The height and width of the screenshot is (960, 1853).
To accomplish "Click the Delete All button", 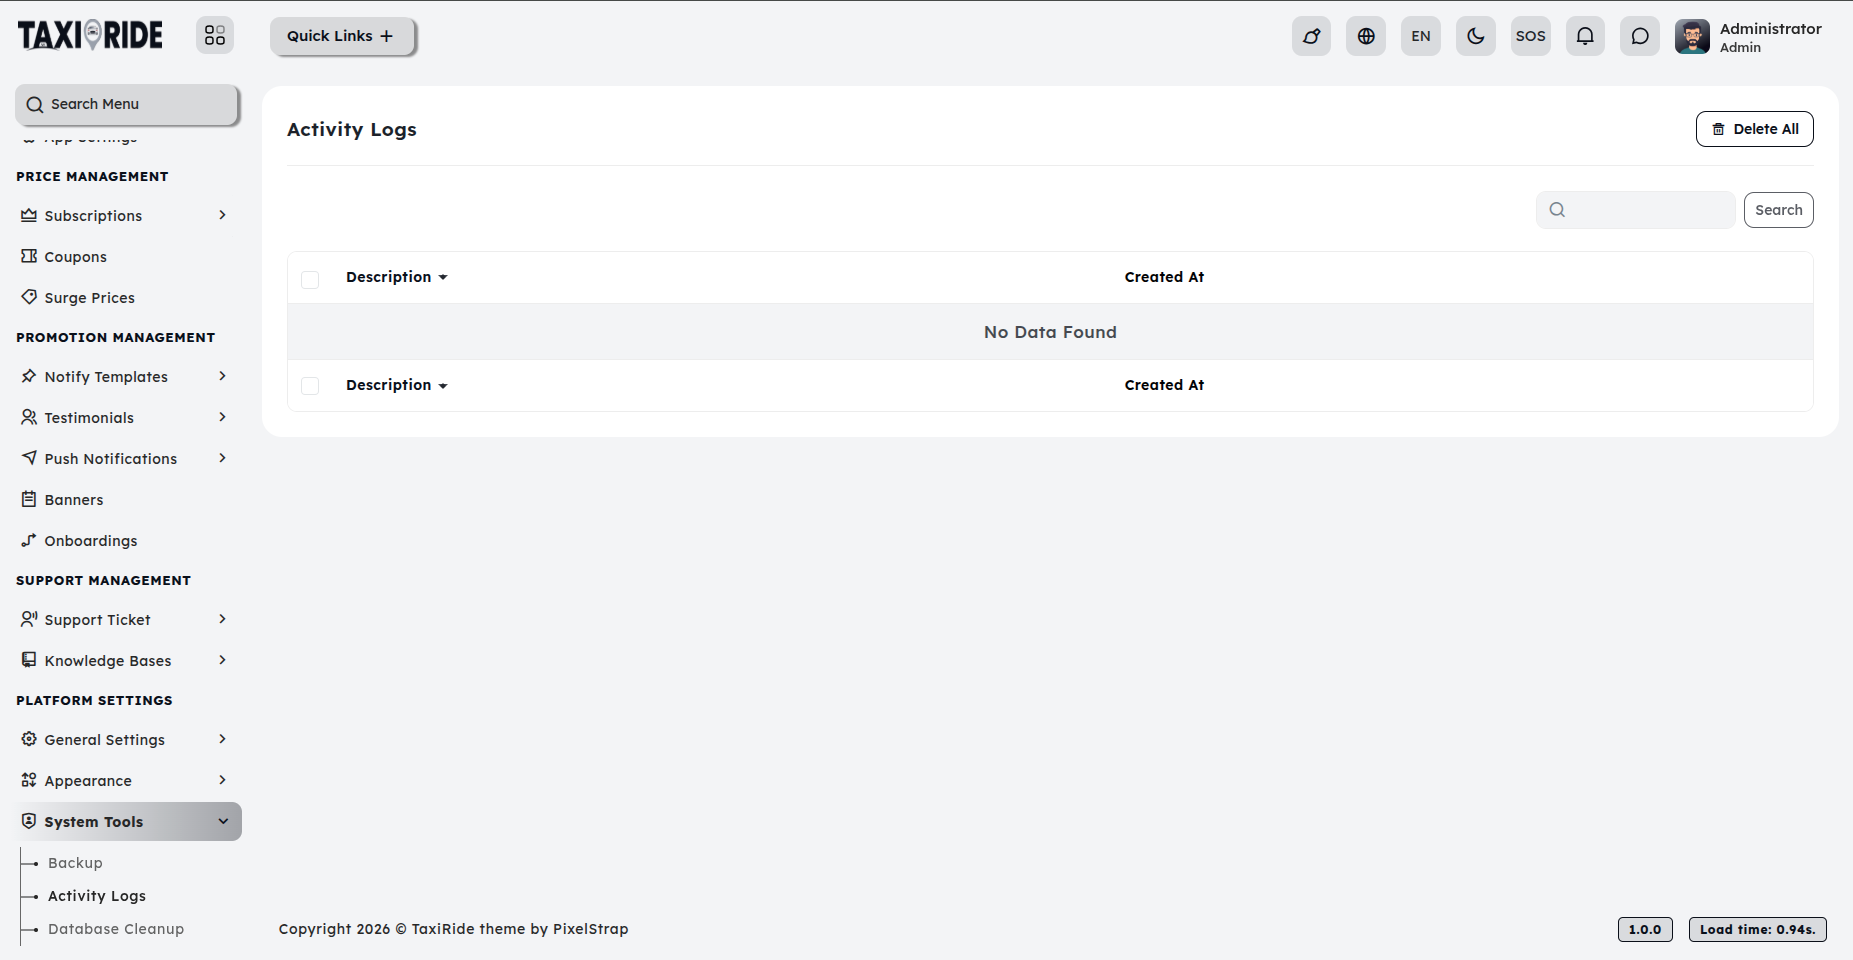I will (x=1754, y=129).
